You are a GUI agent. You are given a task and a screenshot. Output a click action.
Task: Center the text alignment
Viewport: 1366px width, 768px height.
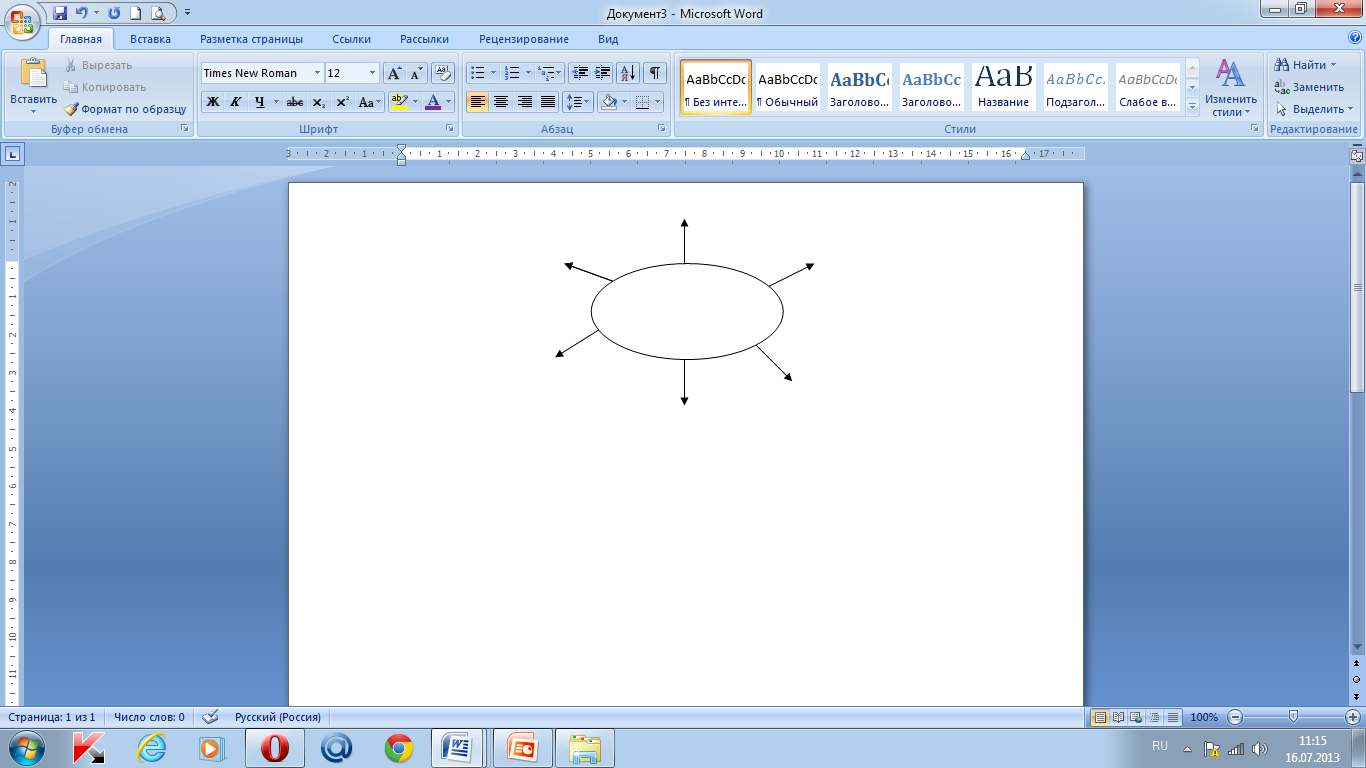(x=501, y=102)
